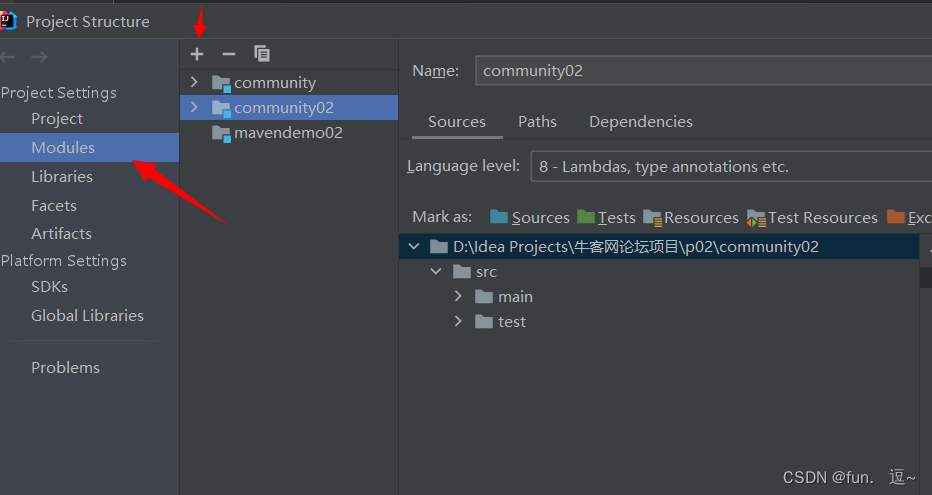The width and height of the screenshot is (932, 495).
Task: Open Project settings in sidebar
Action: [57, 119]
